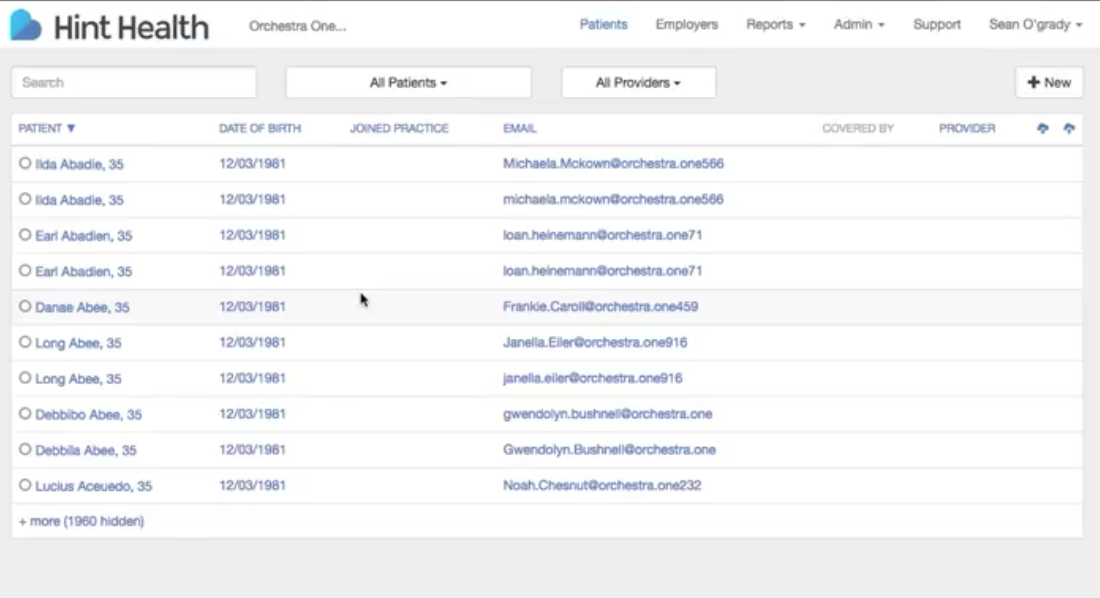Image resolution: width=1100 pixels, height=598 pixels.
Task: Click the cloud download icon in table header
Action: [x=1042, y=128]
